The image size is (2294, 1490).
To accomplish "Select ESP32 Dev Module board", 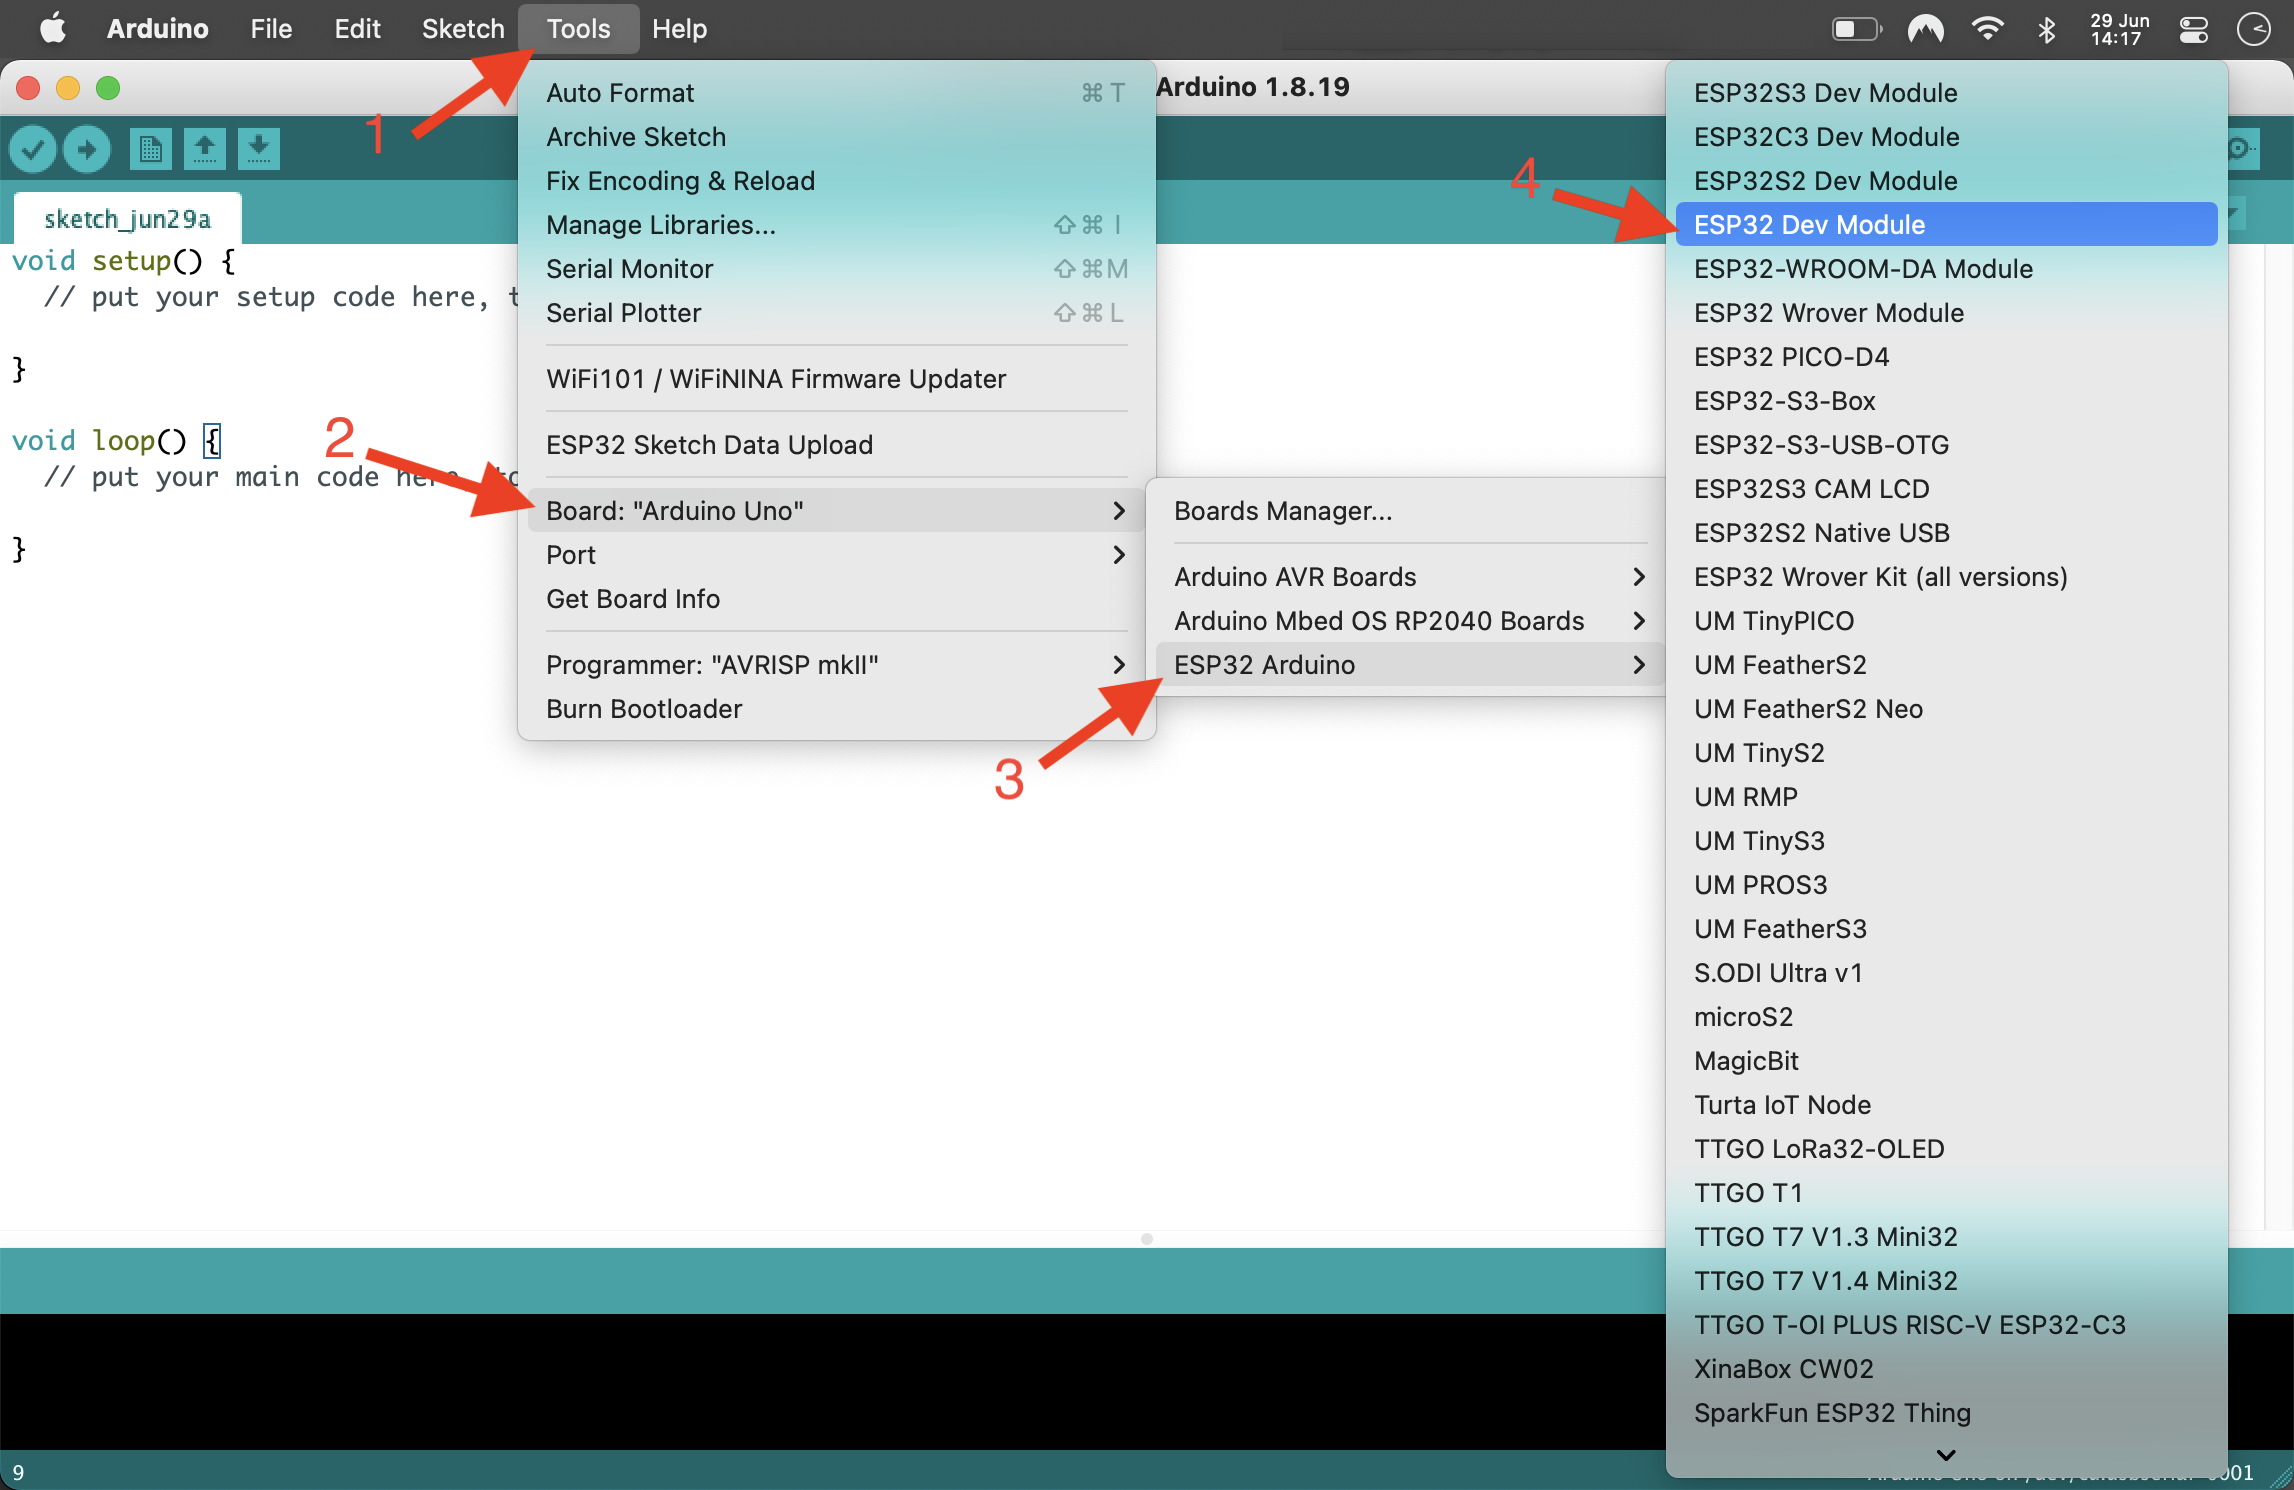I will (1808, 225).
